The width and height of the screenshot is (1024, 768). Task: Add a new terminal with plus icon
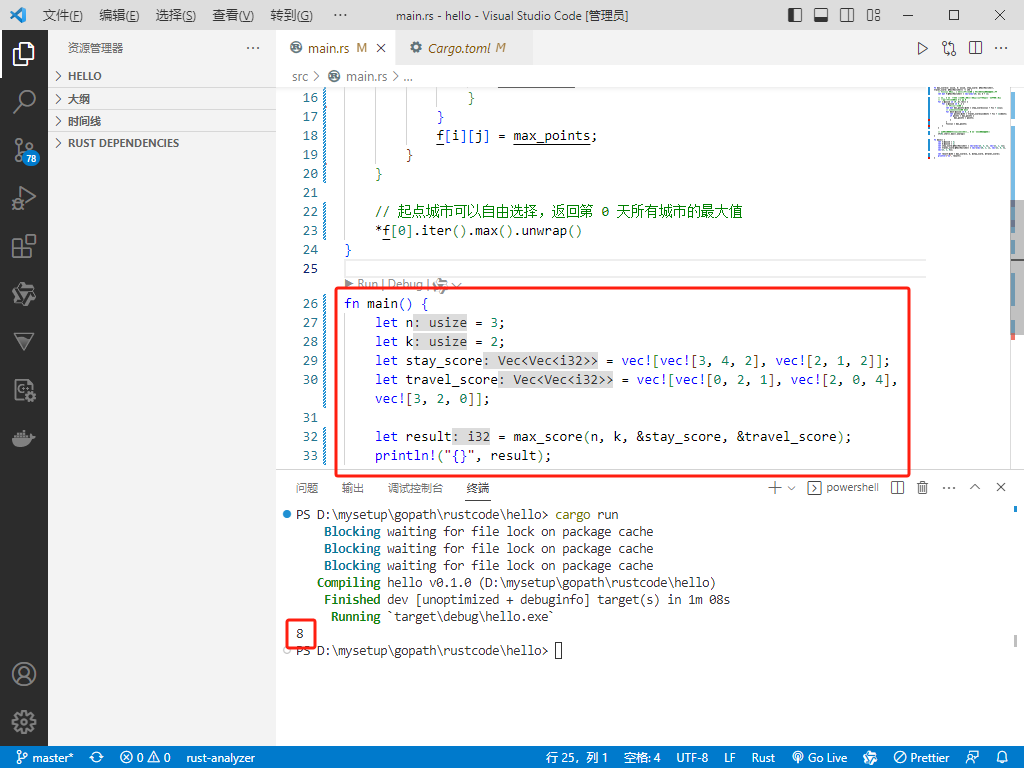coord(775,488)
